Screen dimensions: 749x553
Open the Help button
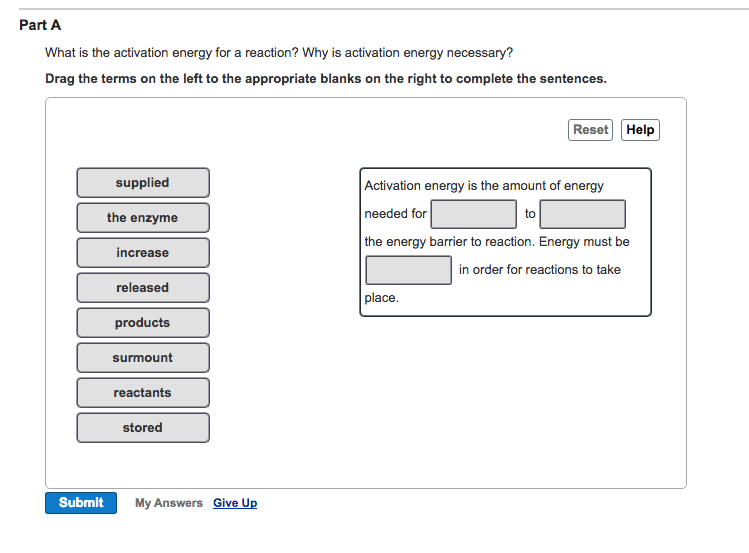pos(640,130)
